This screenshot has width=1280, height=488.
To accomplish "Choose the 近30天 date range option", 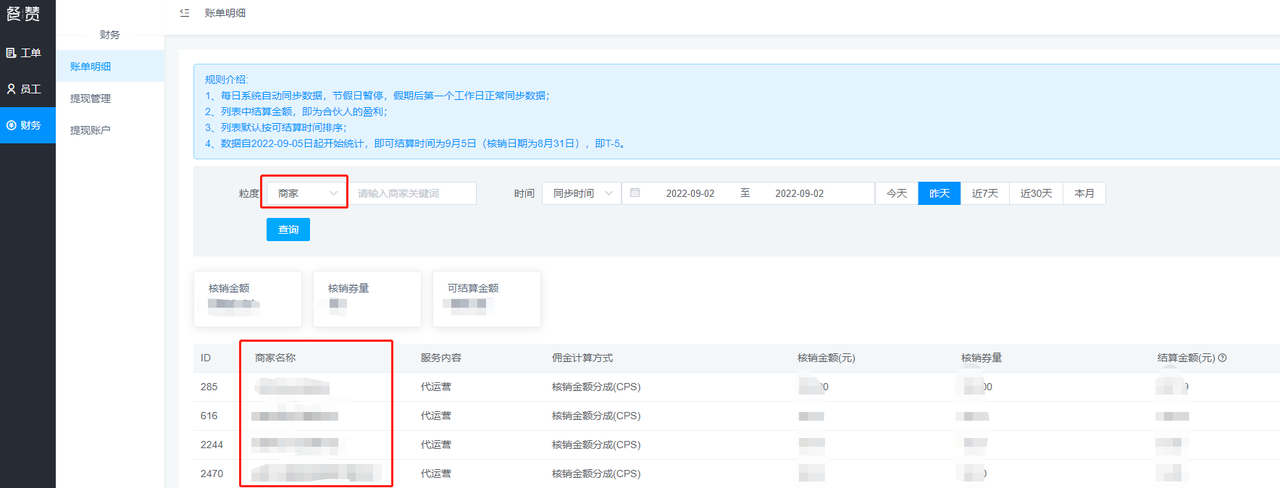I will [x=1035, y=193].
